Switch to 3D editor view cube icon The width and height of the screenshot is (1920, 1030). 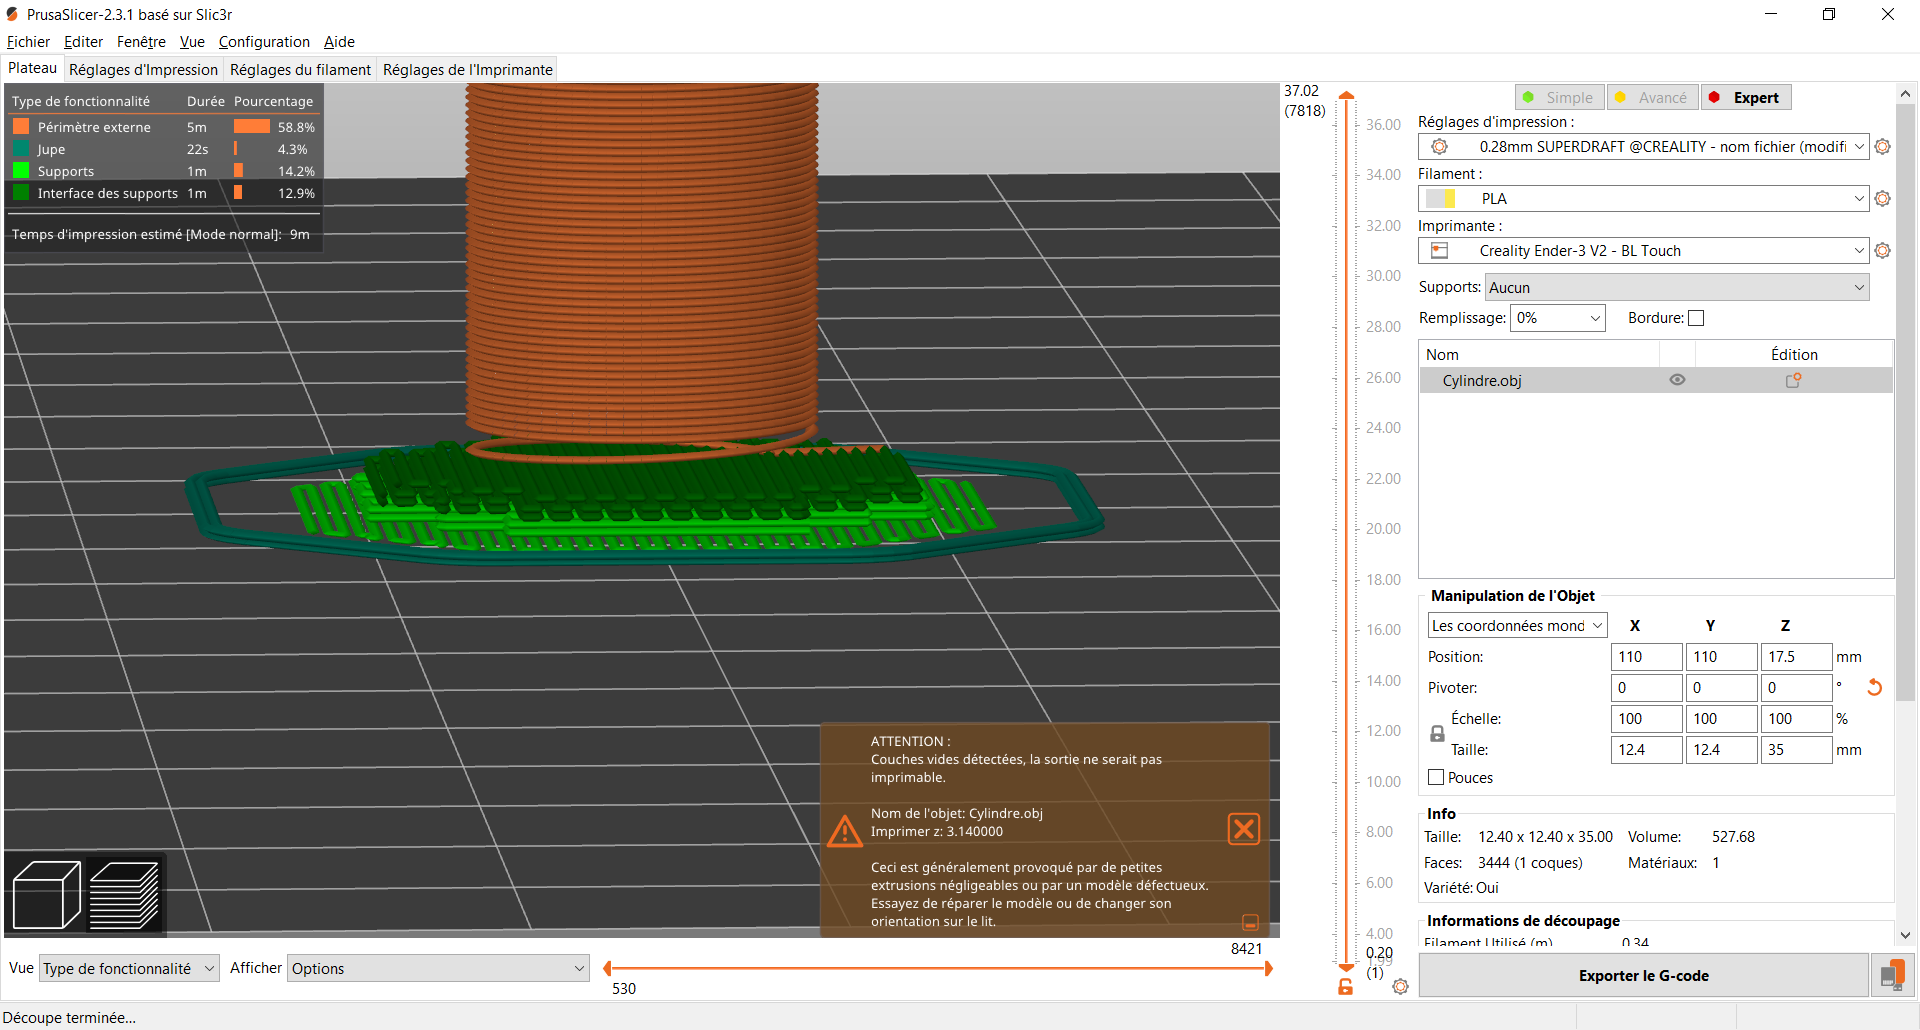point(46,895)
